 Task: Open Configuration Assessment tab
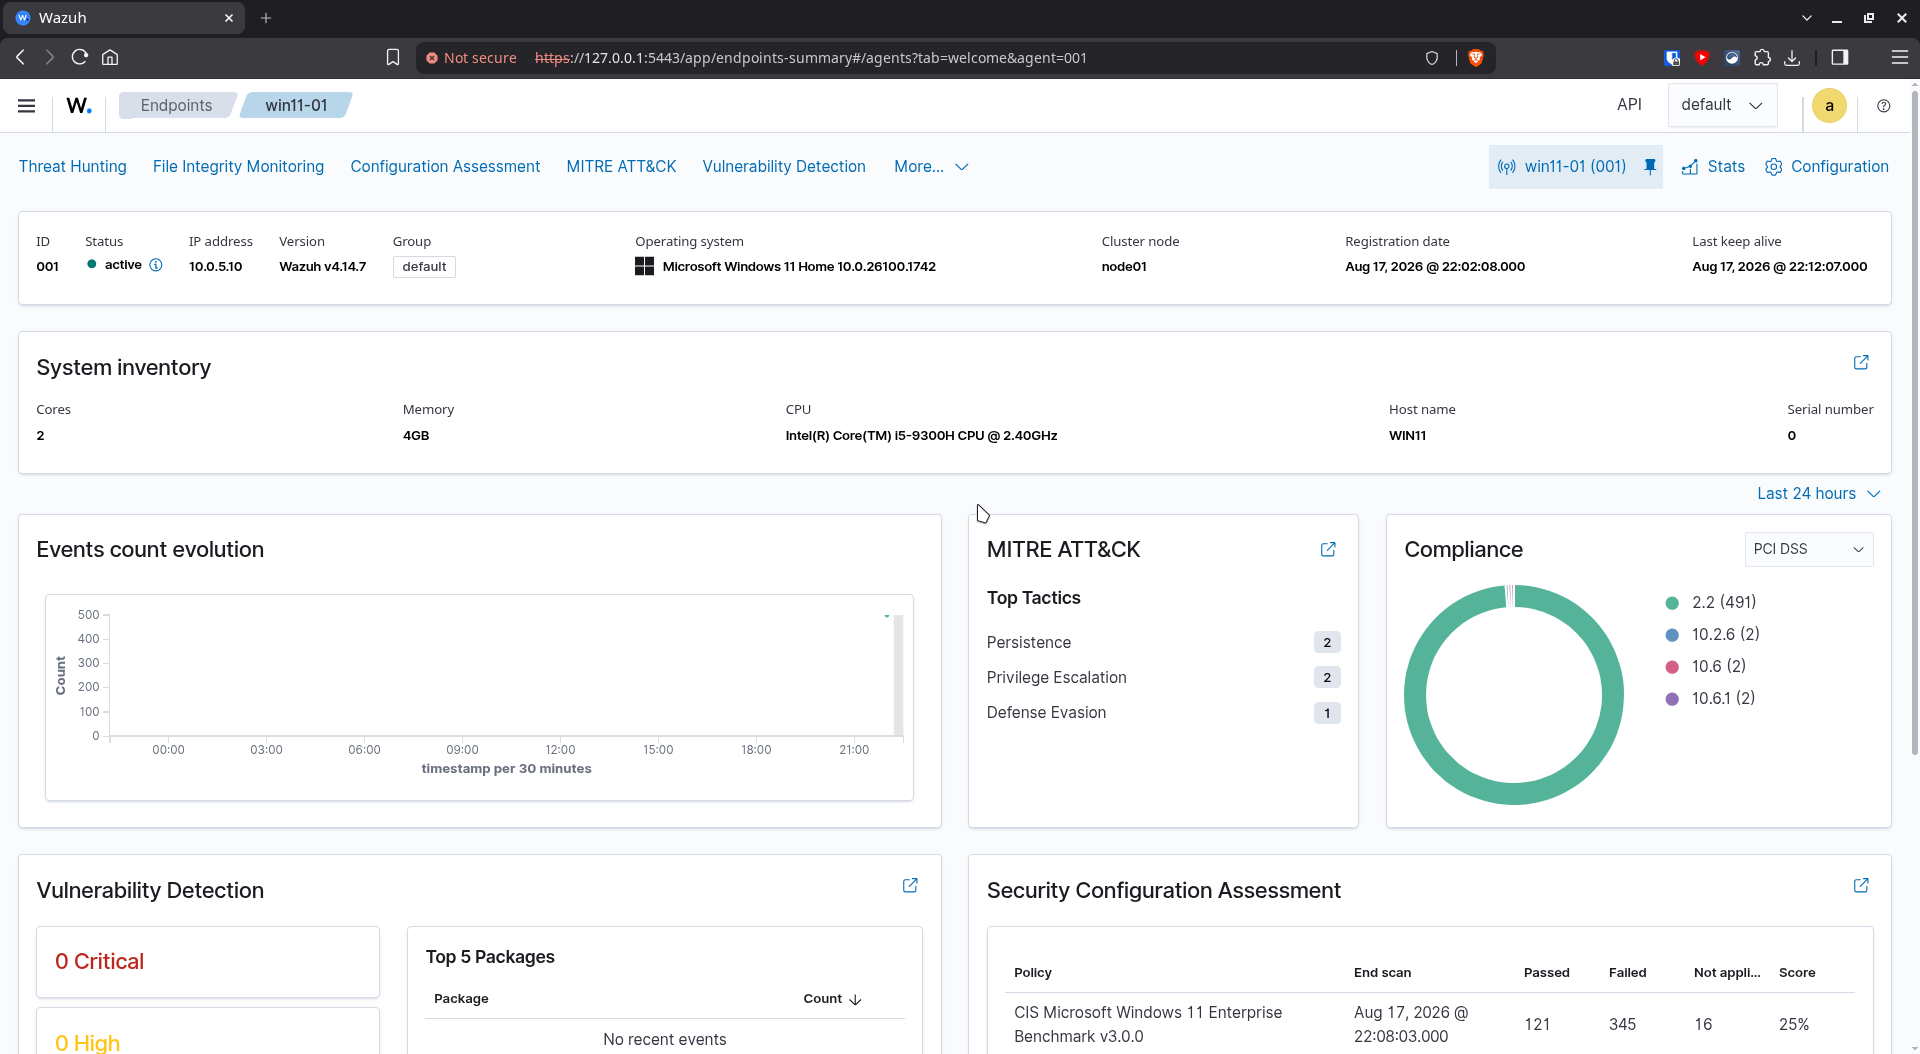(x=445, y=167)
